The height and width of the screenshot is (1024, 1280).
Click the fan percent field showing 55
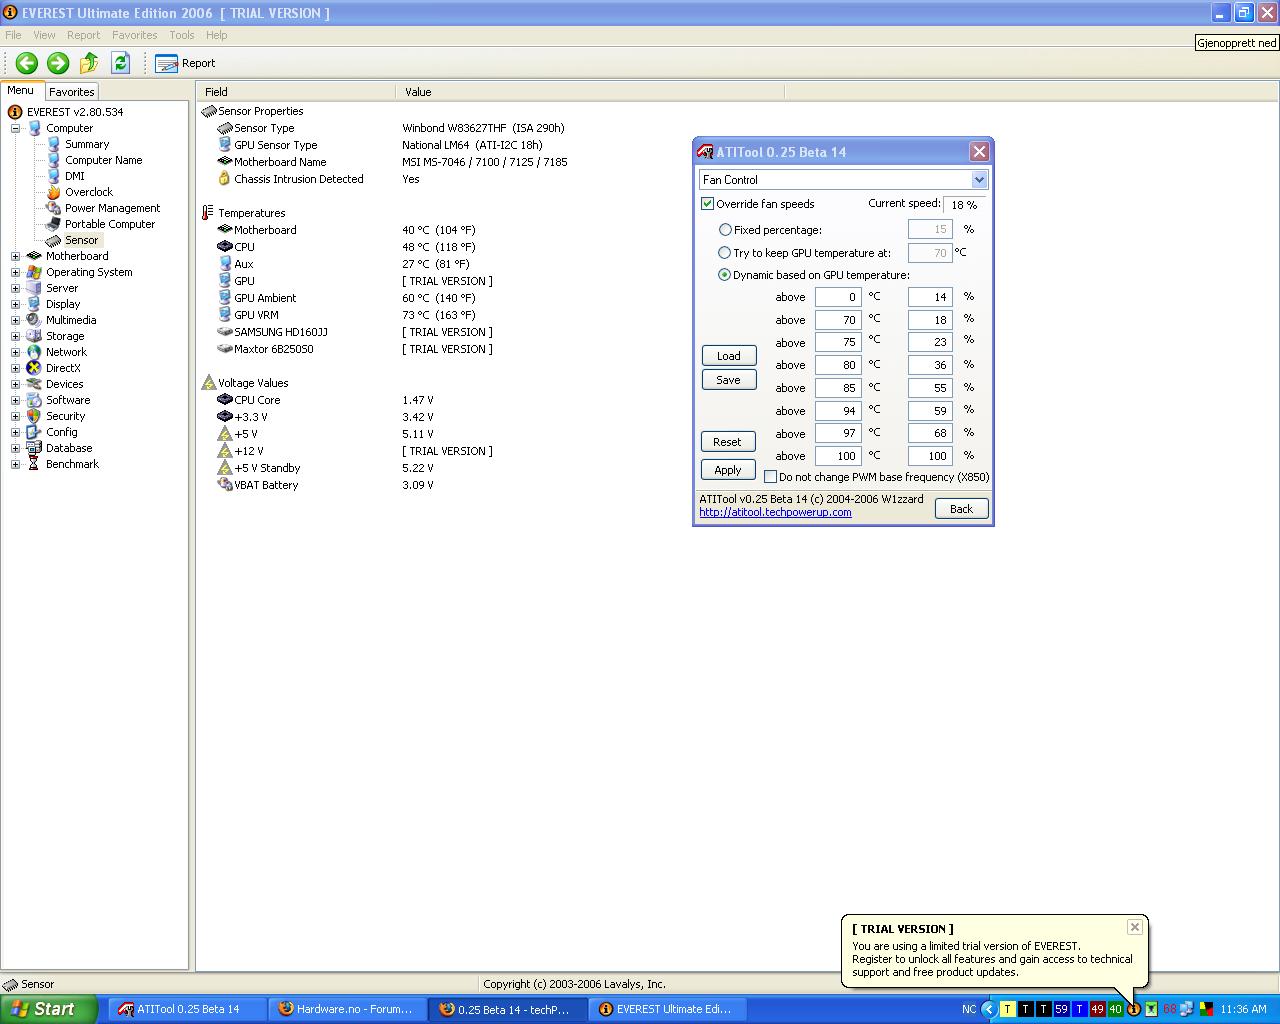(930, 388)
